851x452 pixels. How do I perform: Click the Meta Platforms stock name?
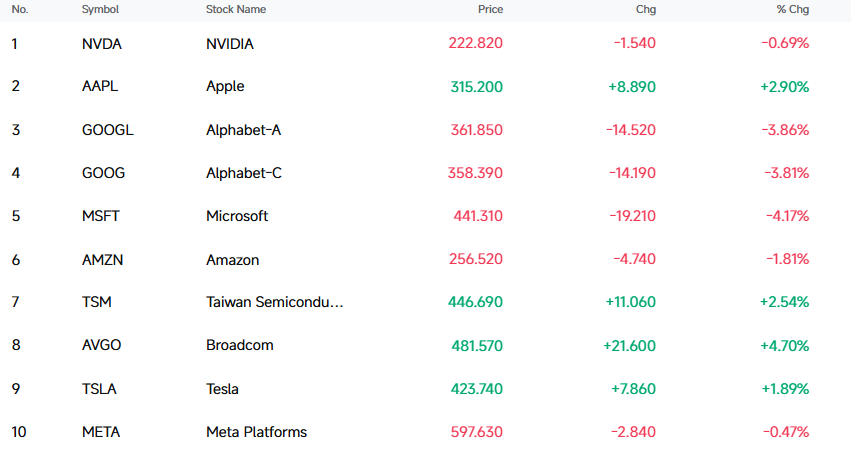256,432
